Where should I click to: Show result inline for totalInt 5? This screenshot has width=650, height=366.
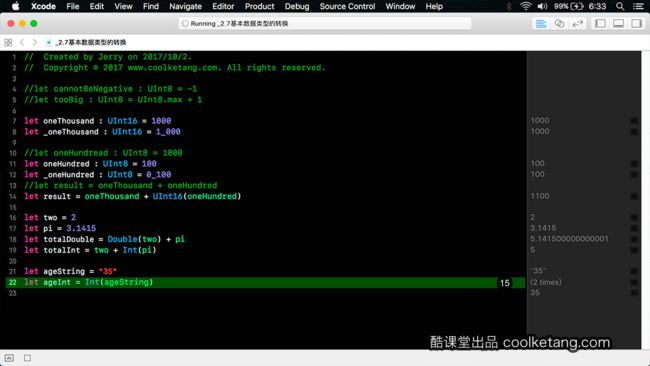click(x=634, y=250)
